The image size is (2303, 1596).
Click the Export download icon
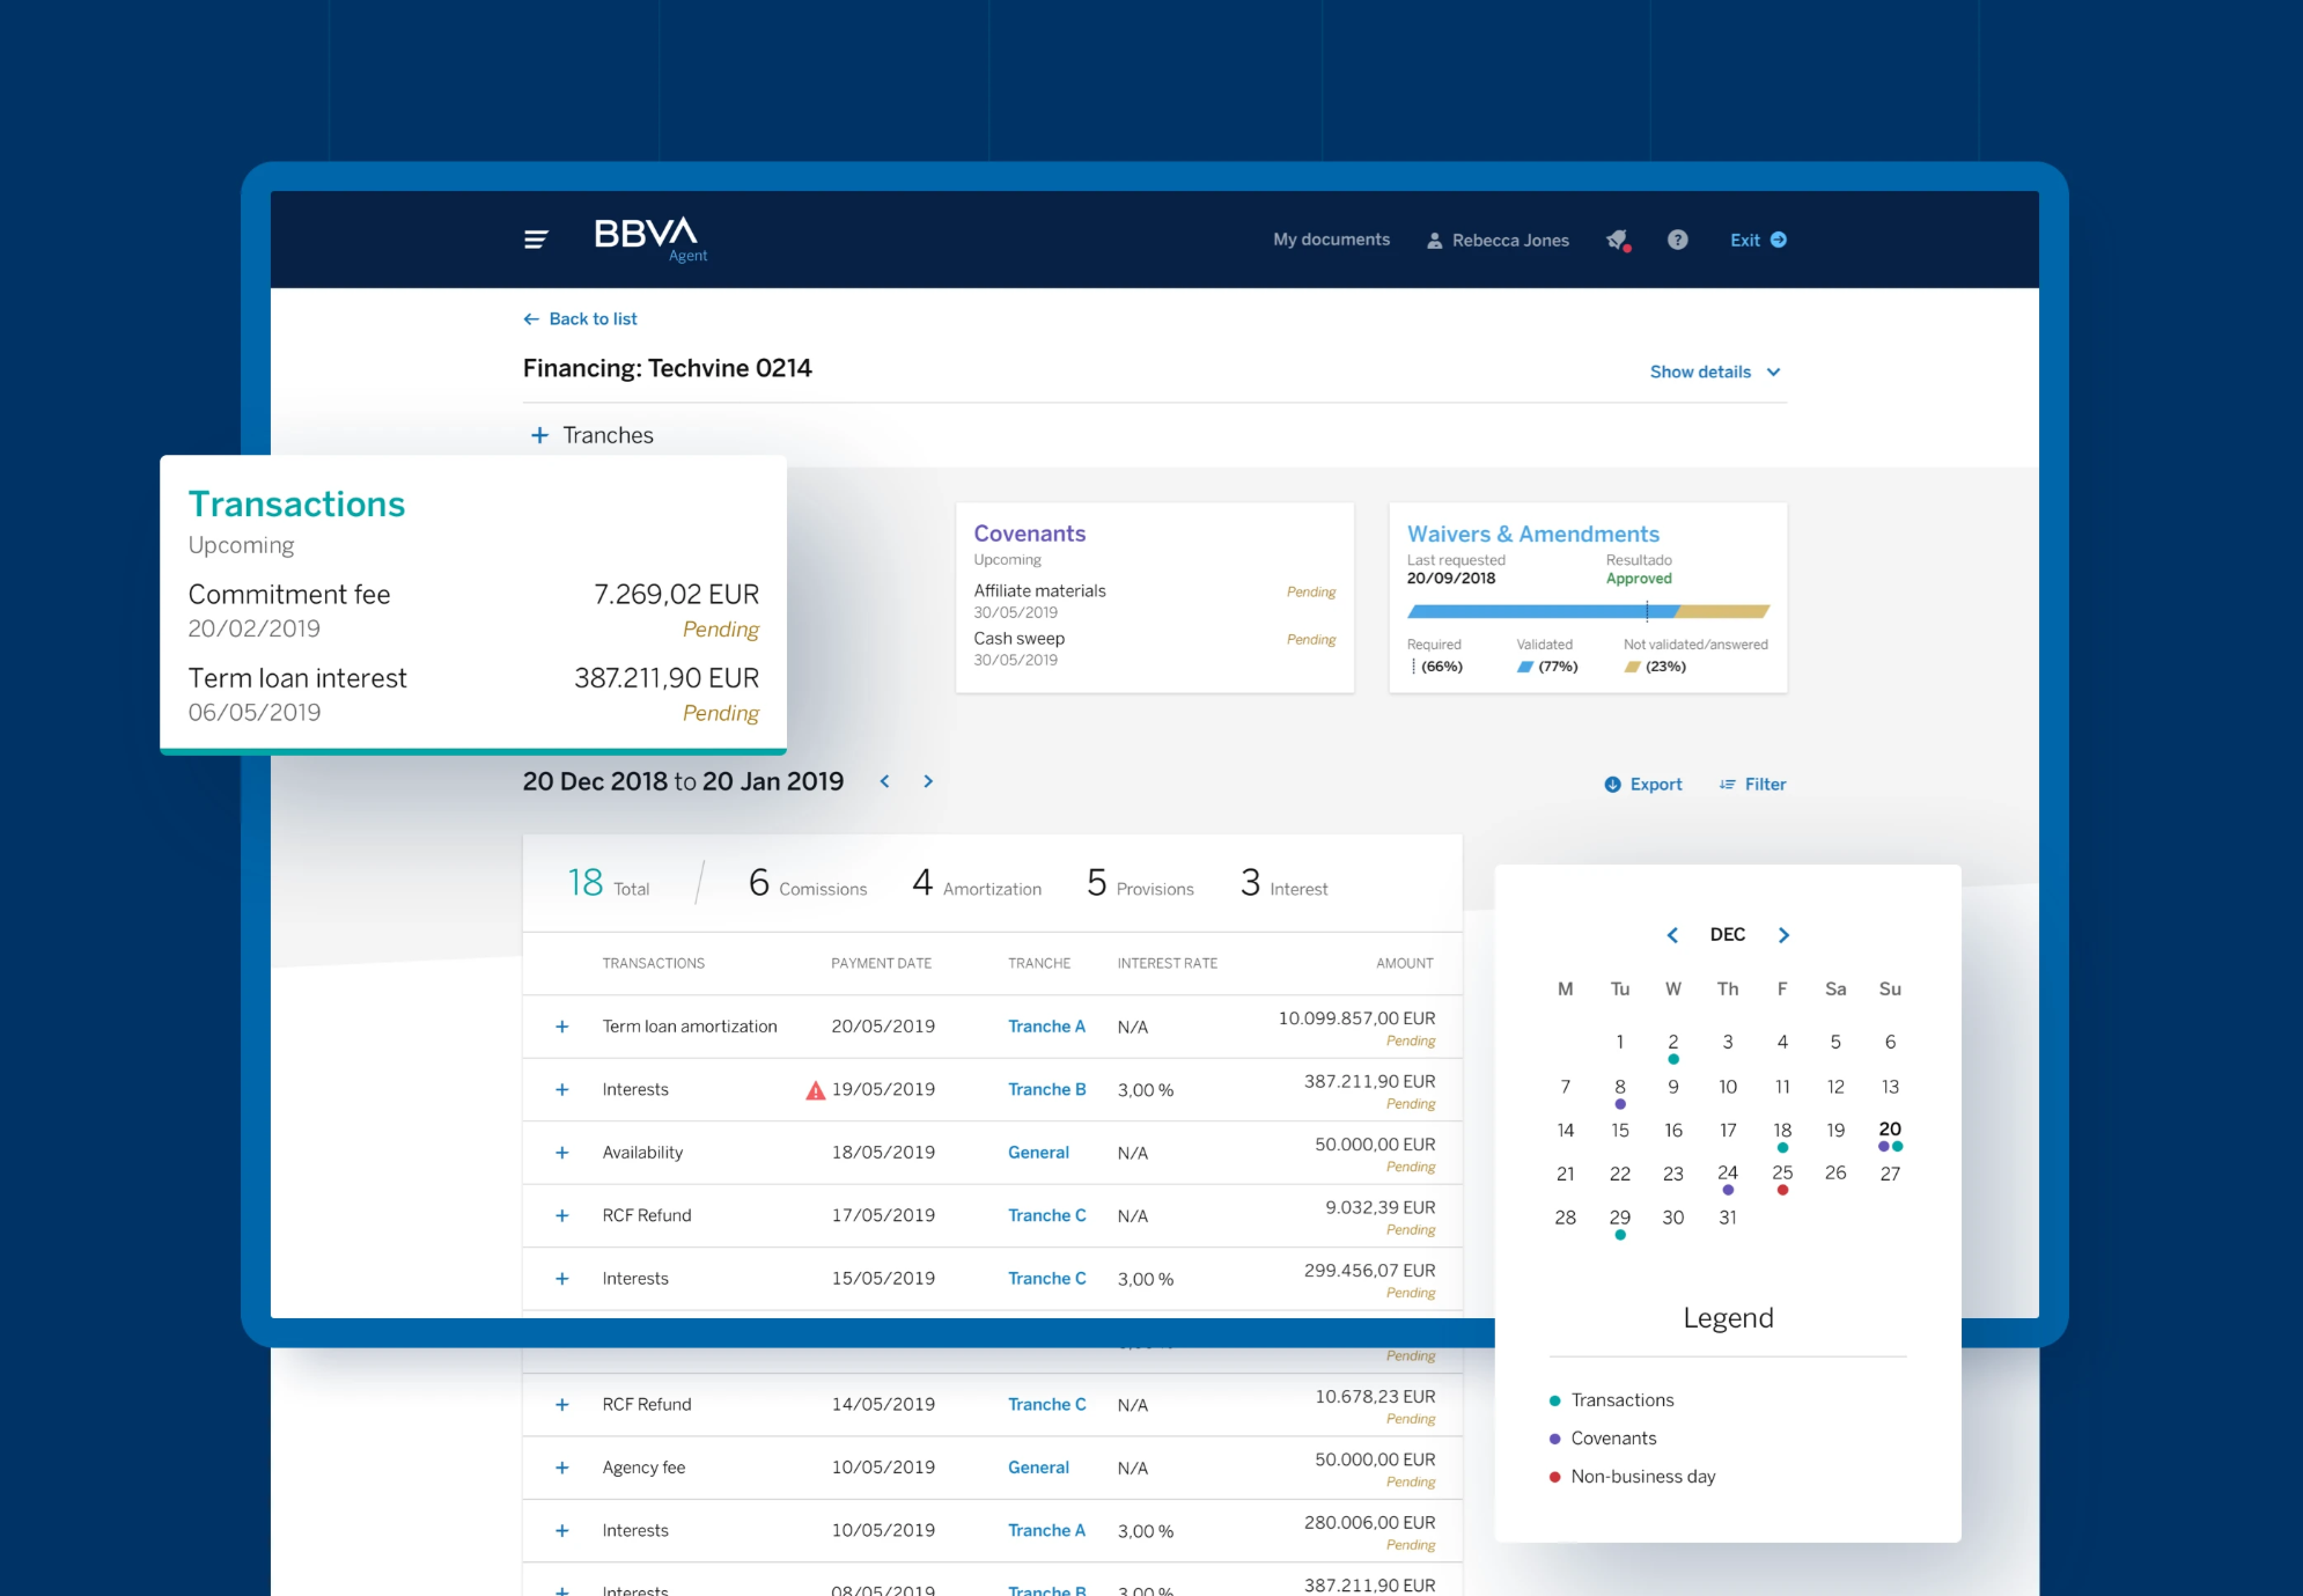(1612, 785)
